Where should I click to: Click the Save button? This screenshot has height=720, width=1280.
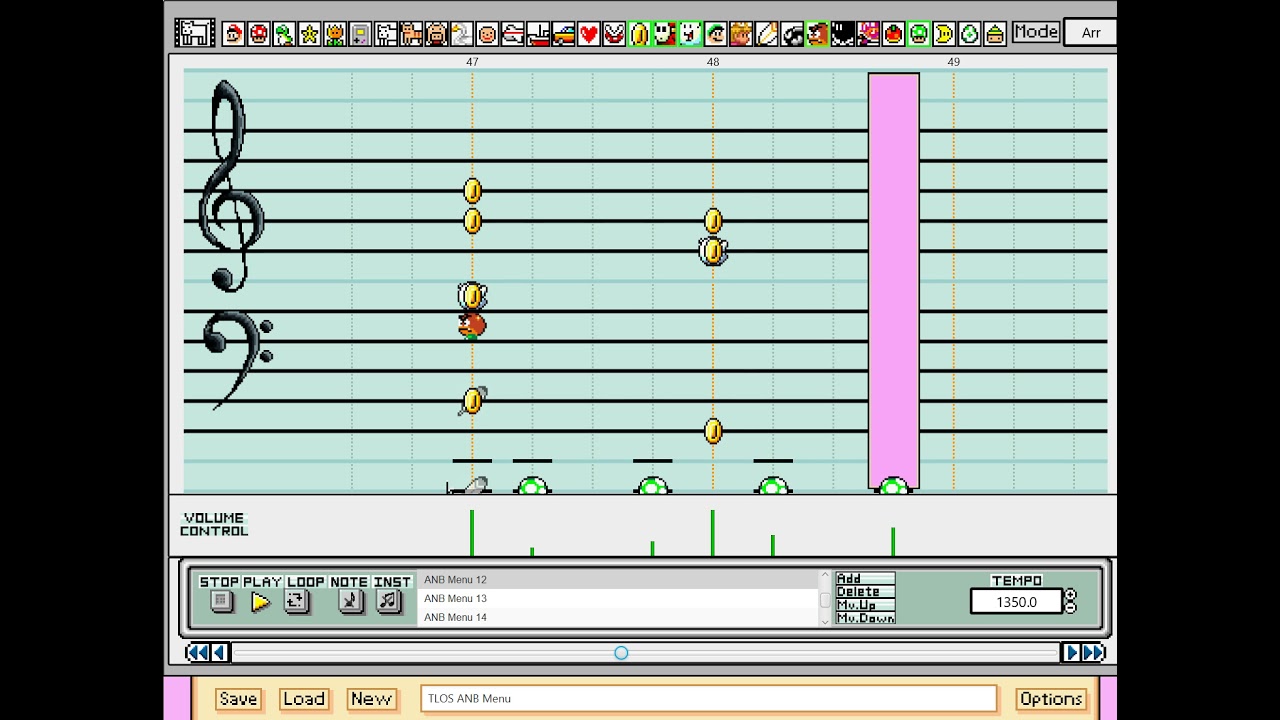pos(238,699)
